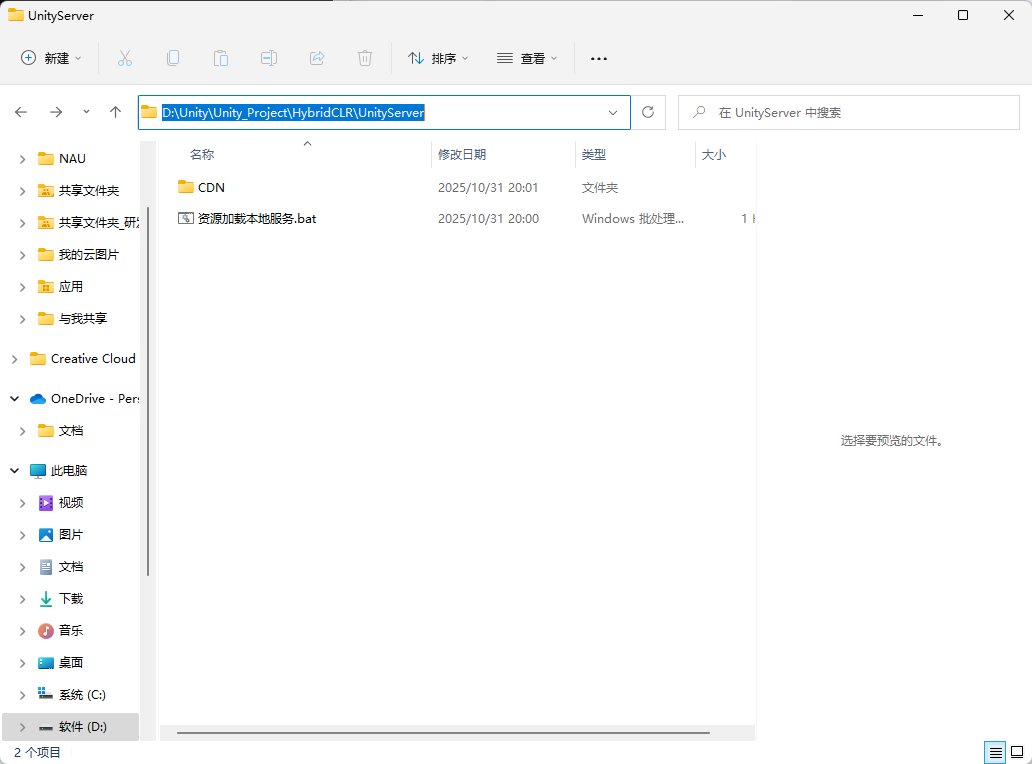This screenshot has width=1032, height=764.
Task: Click the Cut scissors icon
Action: [x=125, y=58]
